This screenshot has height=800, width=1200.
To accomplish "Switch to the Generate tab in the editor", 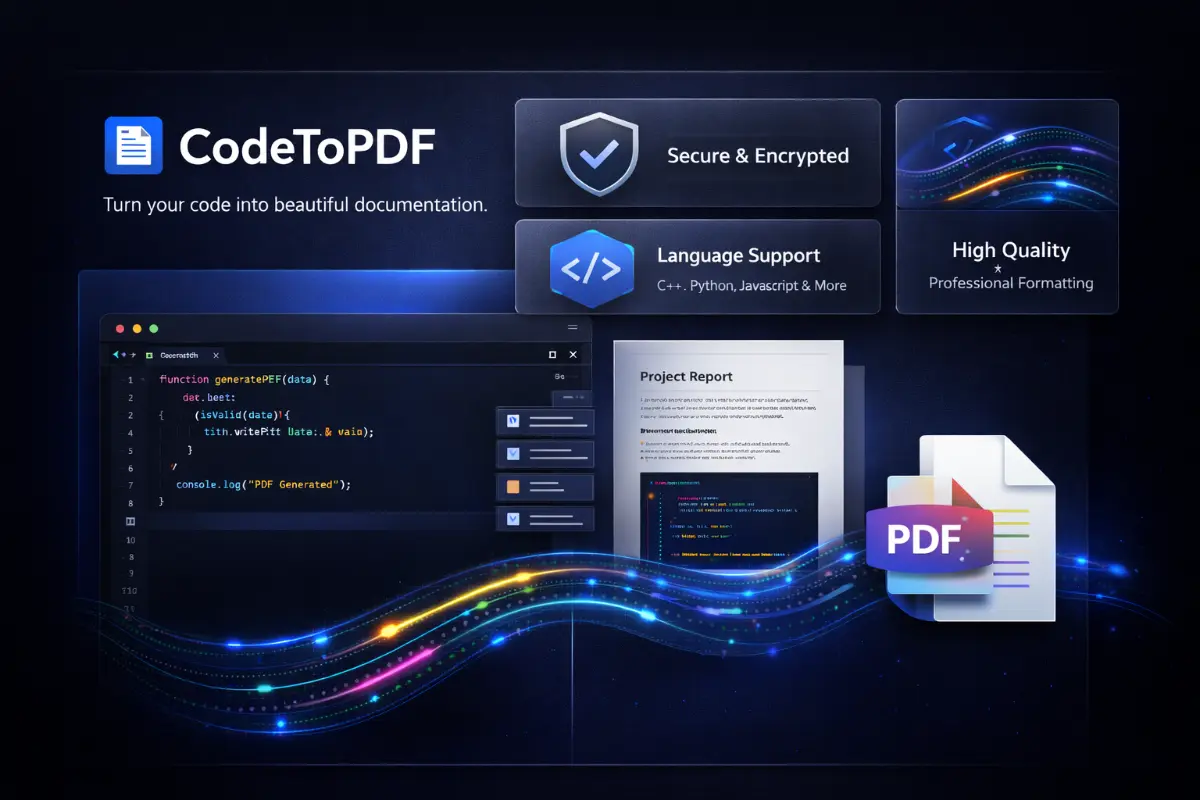I will pos(180,355).
